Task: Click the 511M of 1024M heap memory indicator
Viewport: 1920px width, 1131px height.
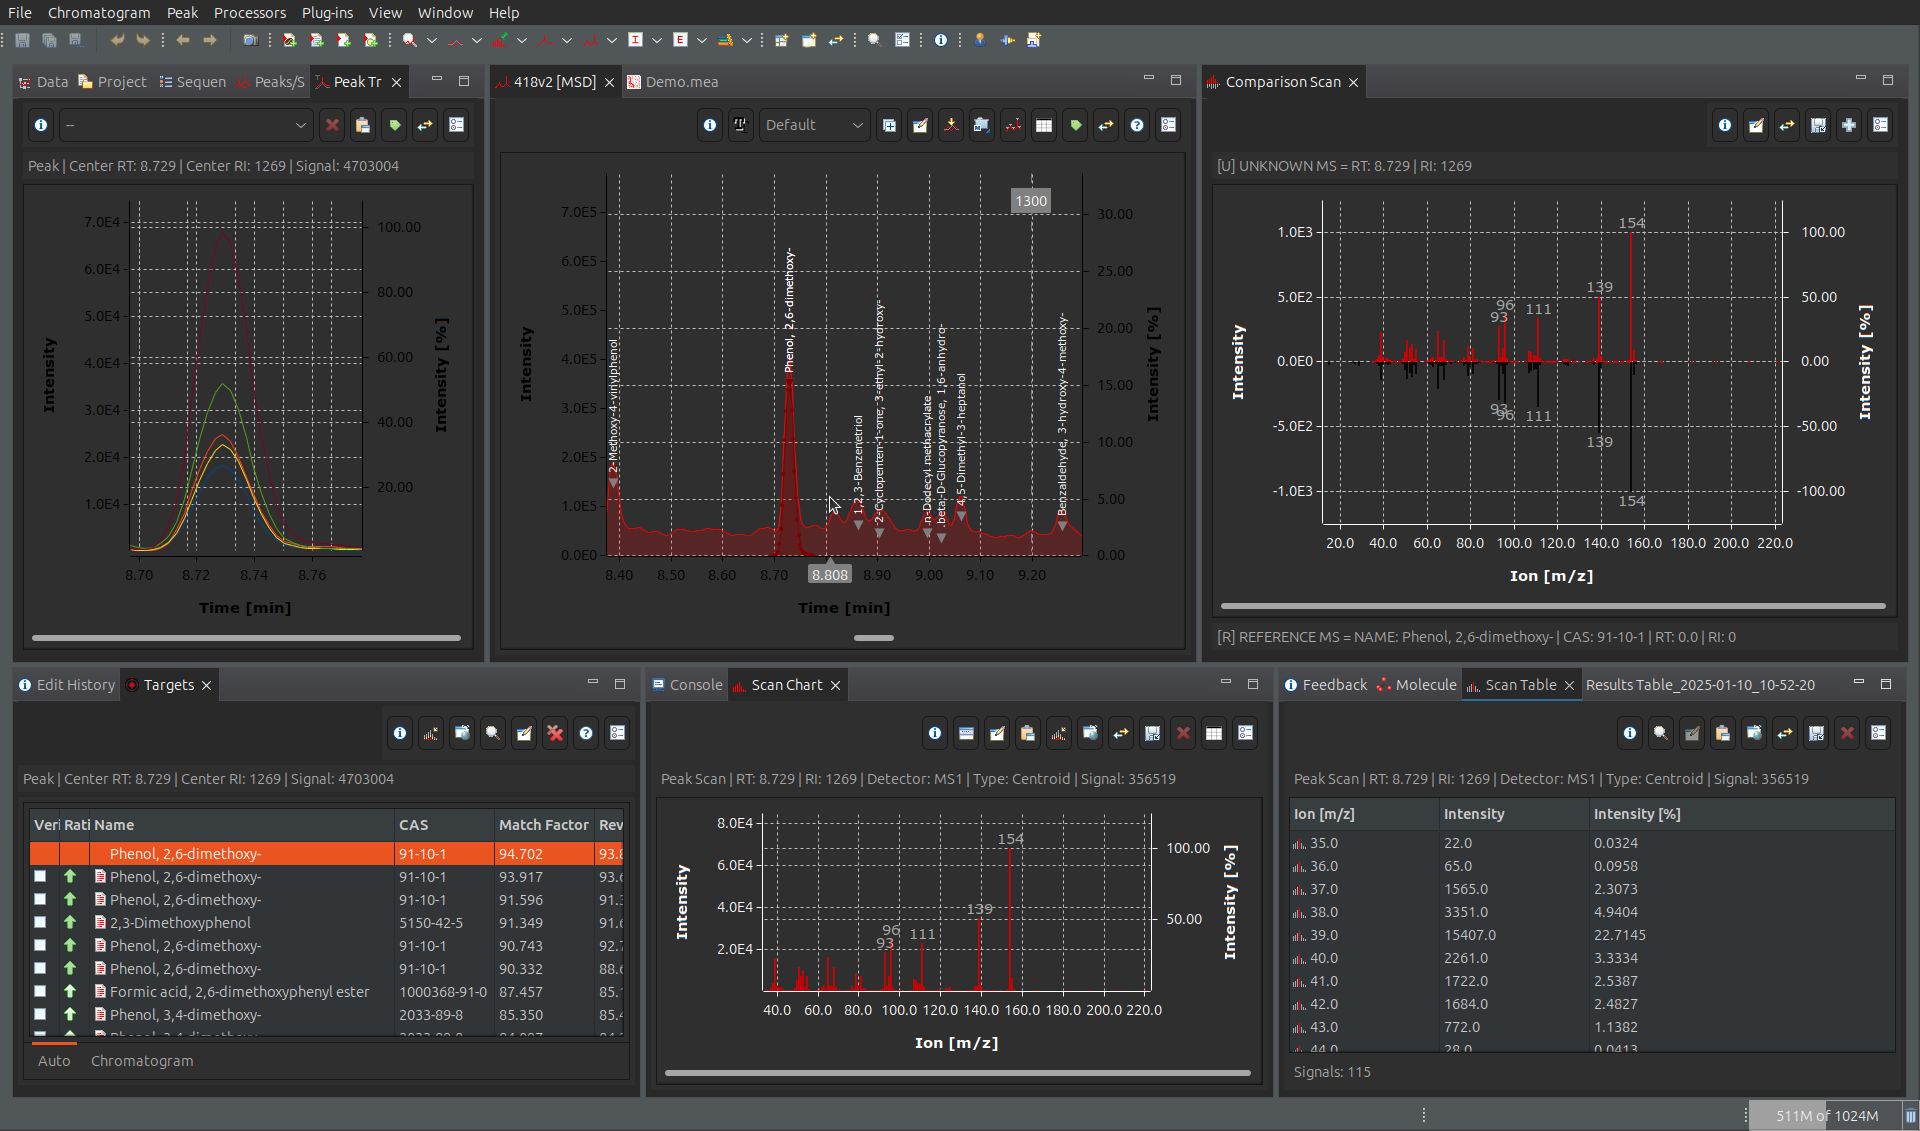Action: click(1826, 1115)
